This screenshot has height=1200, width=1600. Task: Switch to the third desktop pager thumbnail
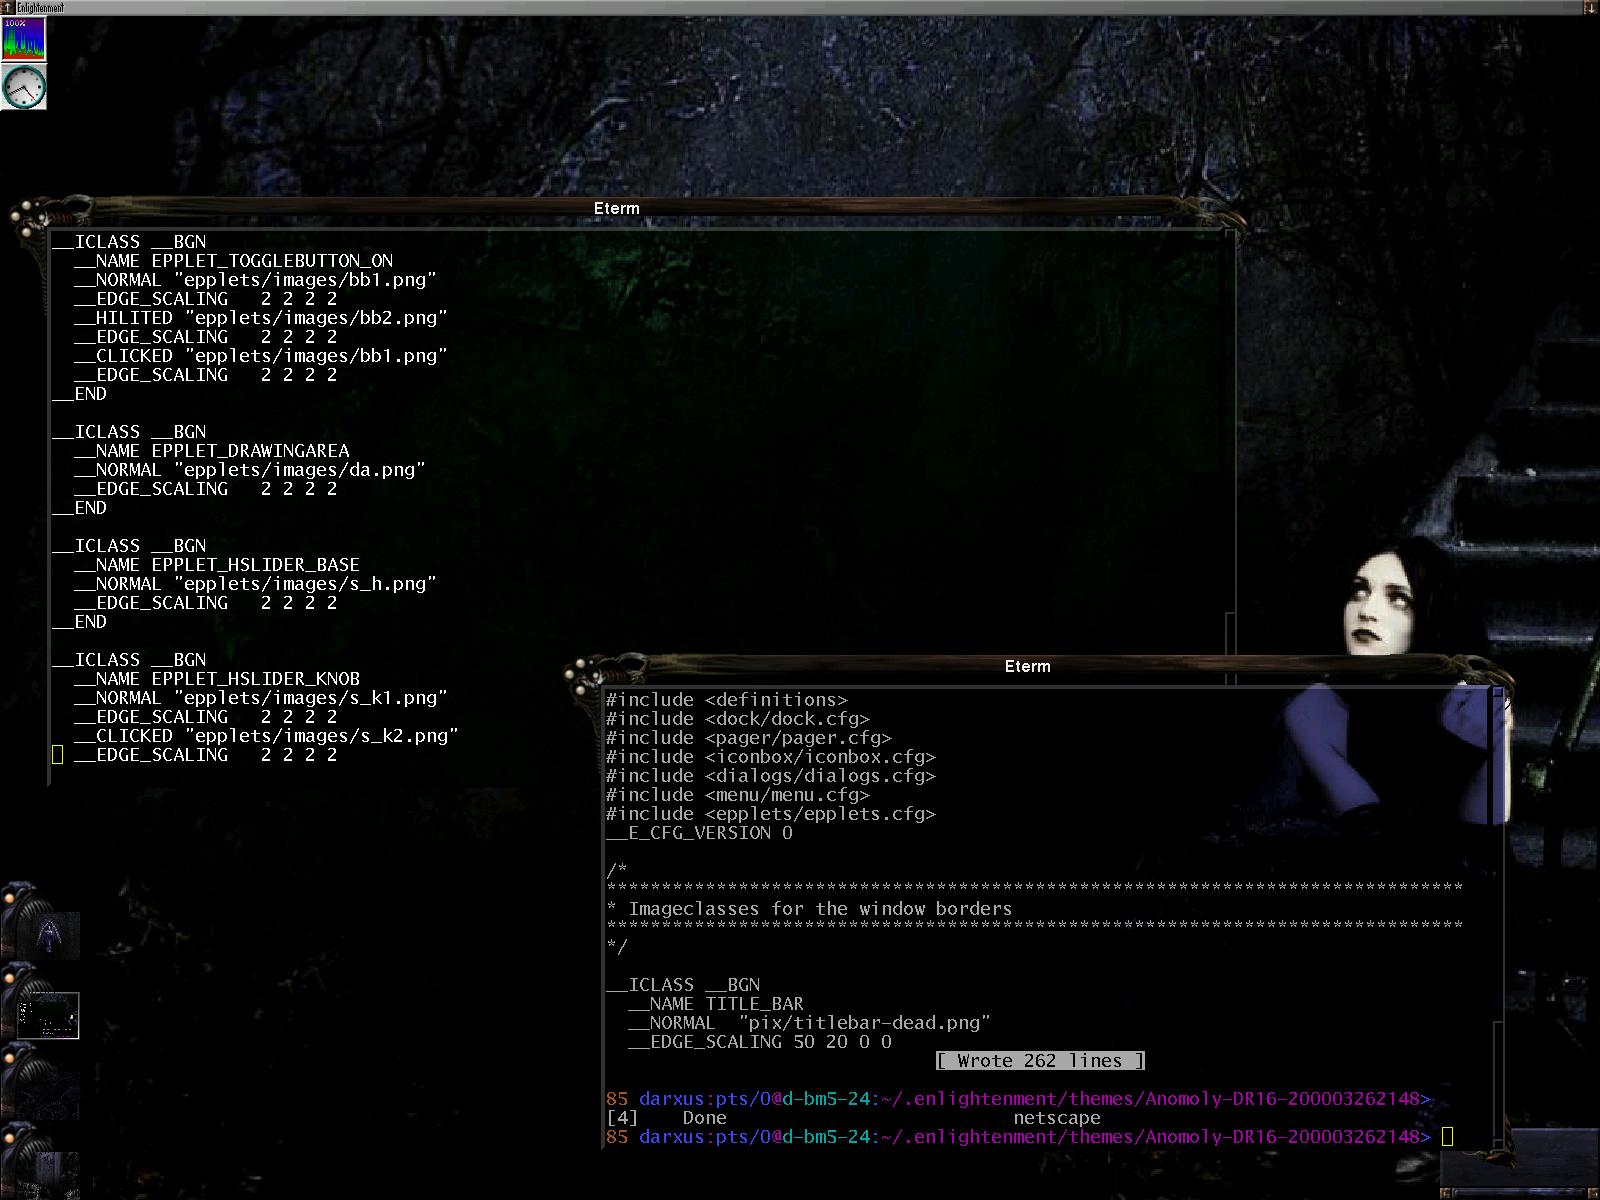point(48,1095)
